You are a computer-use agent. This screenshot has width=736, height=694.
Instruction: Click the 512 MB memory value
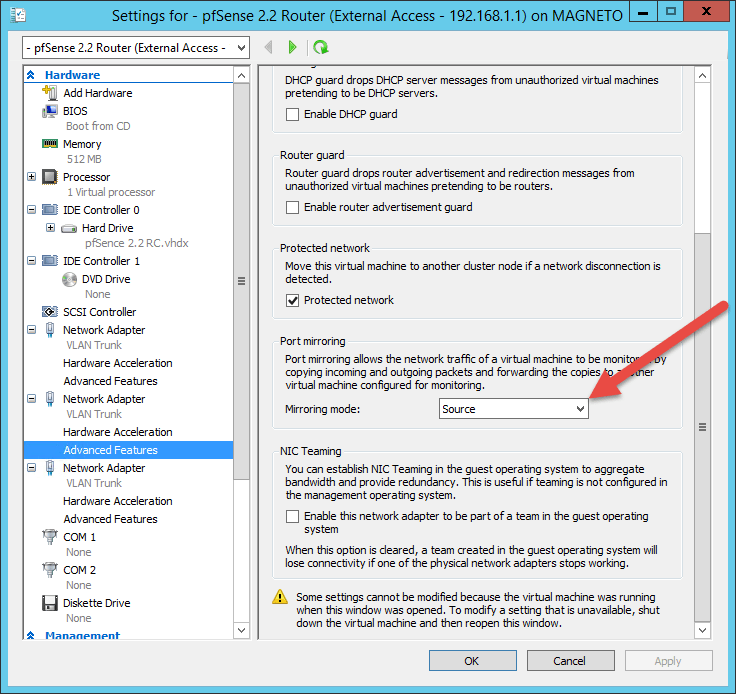tap(84, 159)
